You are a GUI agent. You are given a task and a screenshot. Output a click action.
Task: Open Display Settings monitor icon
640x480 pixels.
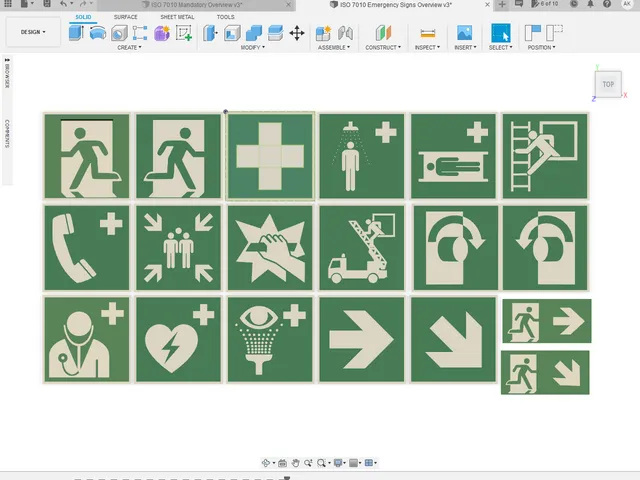(x=338, y=463)
